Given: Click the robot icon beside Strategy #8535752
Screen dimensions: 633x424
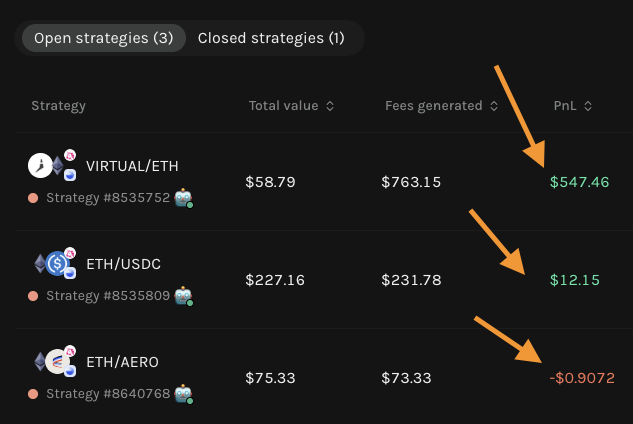Looking at the screenshot, I should coord(183,198).
